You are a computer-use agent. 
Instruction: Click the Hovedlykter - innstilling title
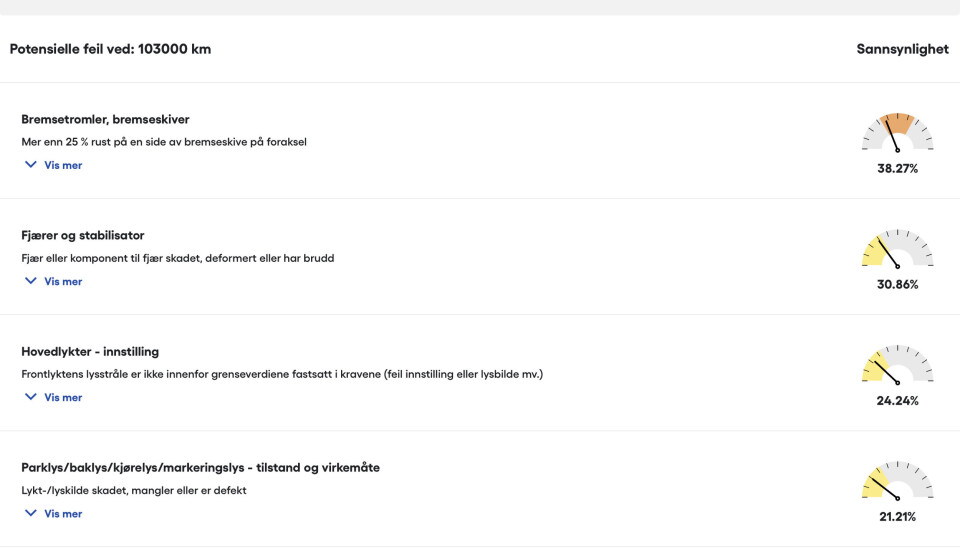(90, 351)
